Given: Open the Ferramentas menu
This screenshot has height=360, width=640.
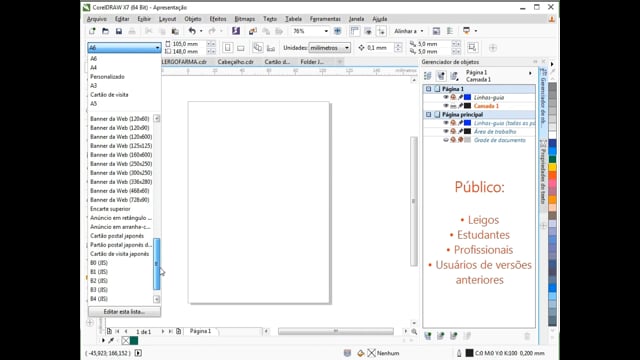Looking at the screenshot, I should (x=325, y=19).
